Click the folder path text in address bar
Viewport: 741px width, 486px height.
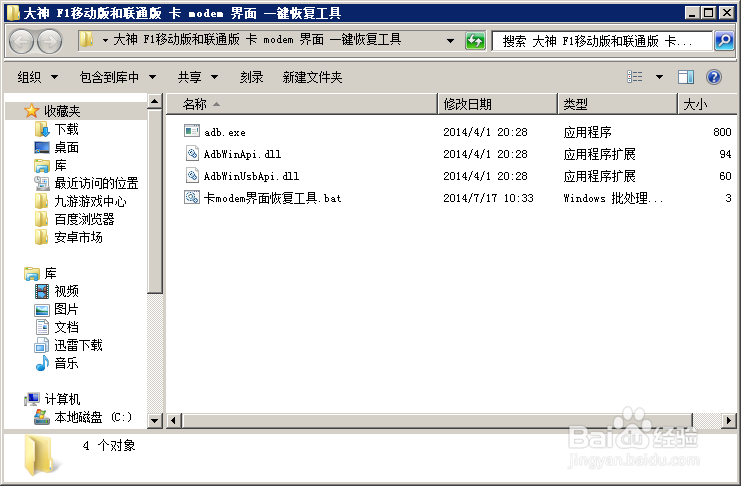pos(257,40)
